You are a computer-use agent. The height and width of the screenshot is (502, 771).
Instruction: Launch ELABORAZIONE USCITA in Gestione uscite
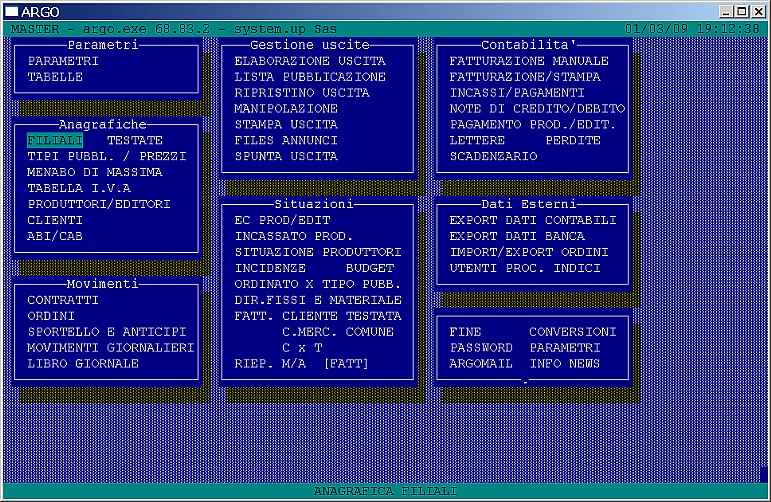(309, 61)
